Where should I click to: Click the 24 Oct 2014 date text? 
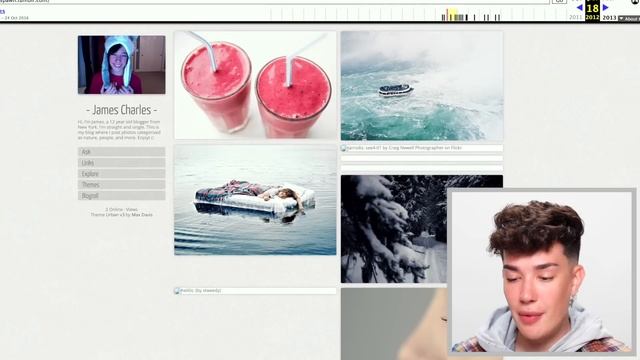17,18
